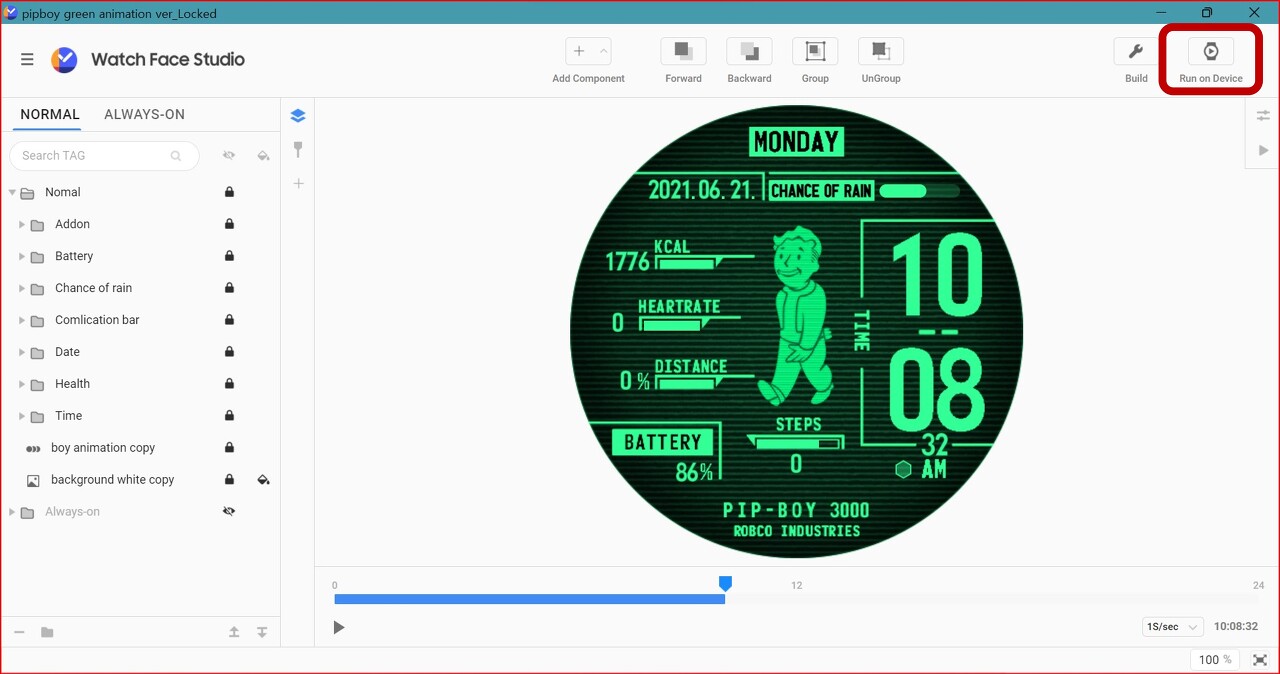This screenshot has height=674, width=1280.
Task: UnGroup the selected components
Action: 881,51
